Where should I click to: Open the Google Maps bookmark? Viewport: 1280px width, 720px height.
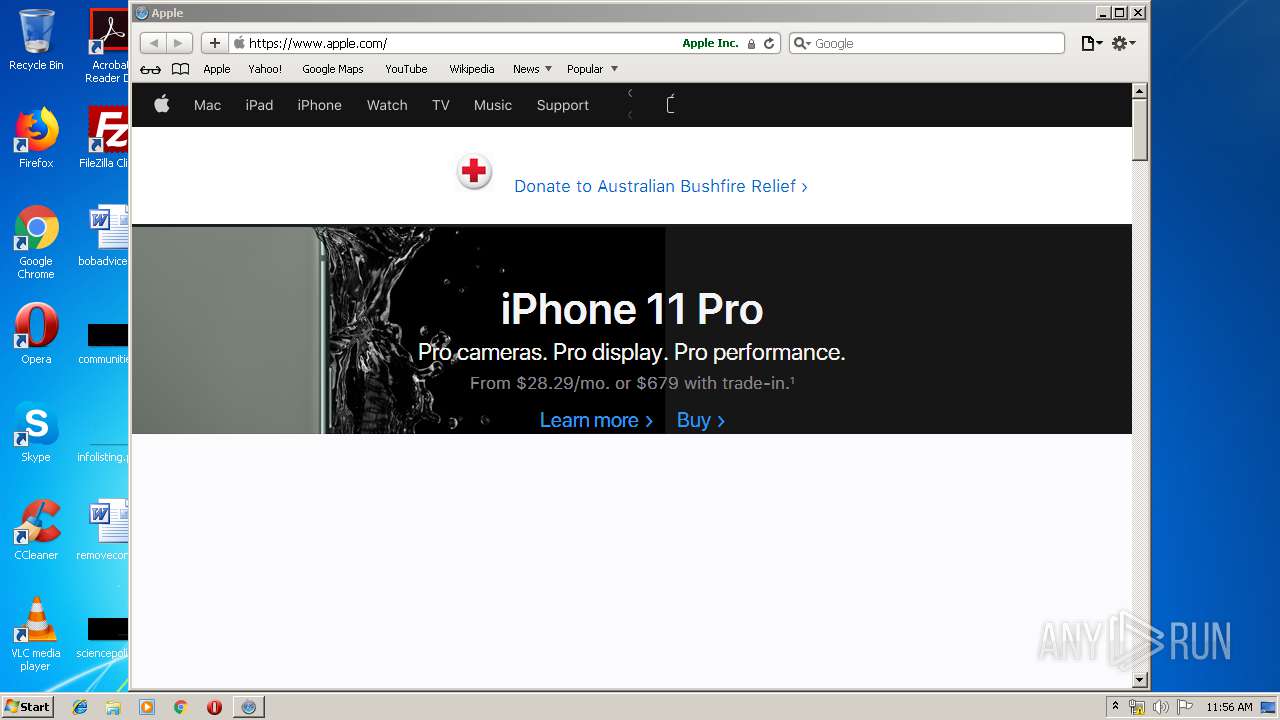333,69
